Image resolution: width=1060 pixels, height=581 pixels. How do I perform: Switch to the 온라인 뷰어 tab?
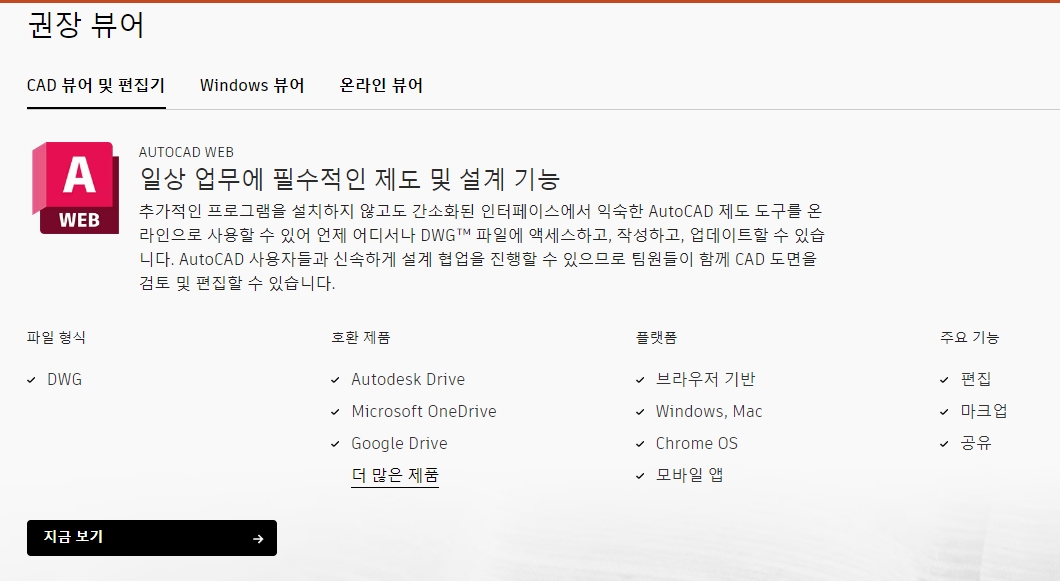(x=381, y=86)
